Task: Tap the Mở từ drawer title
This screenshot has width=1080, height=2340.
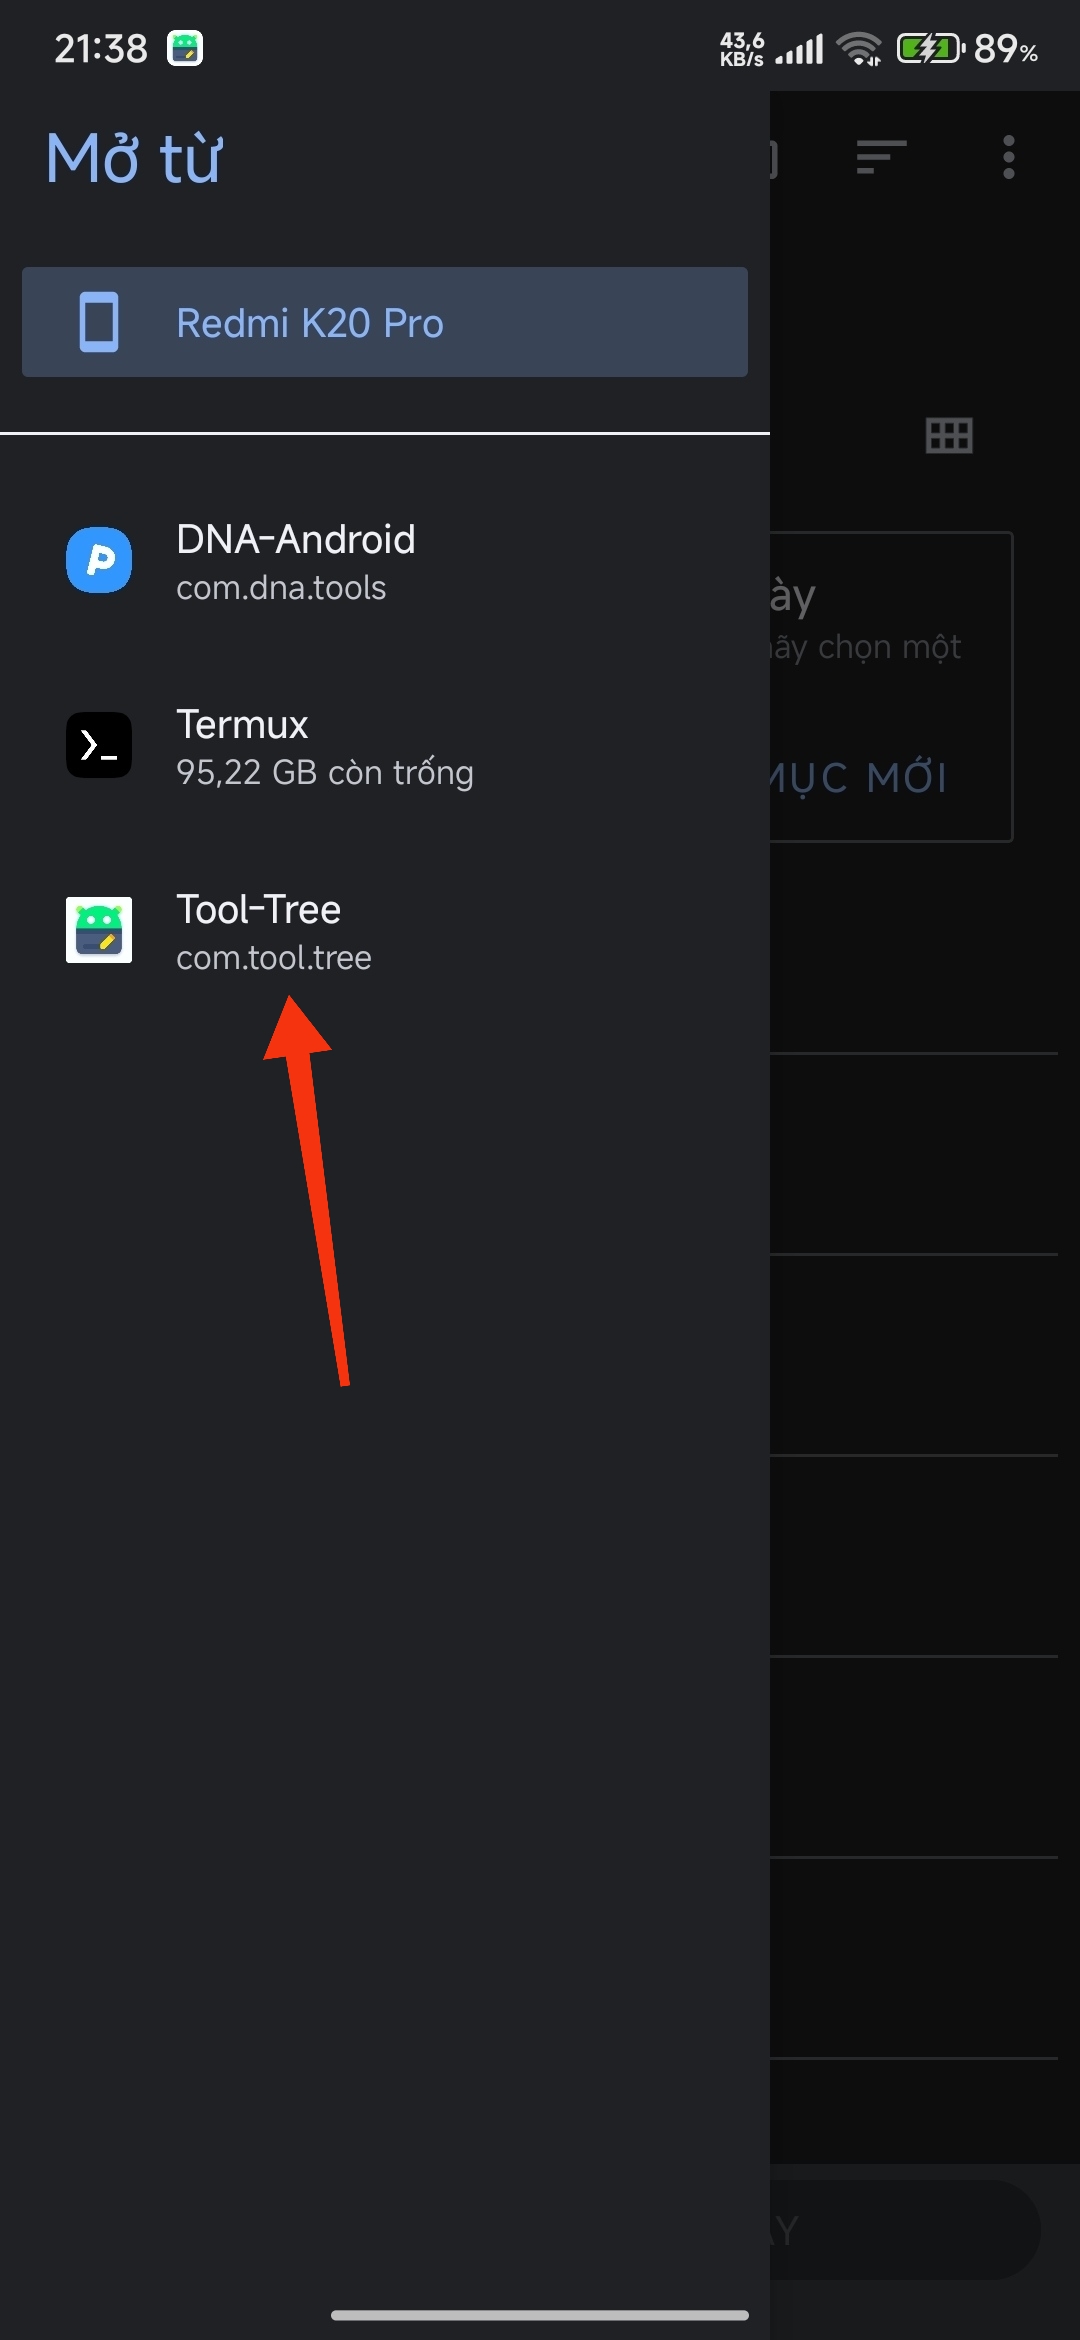Action: coord(135,158)
